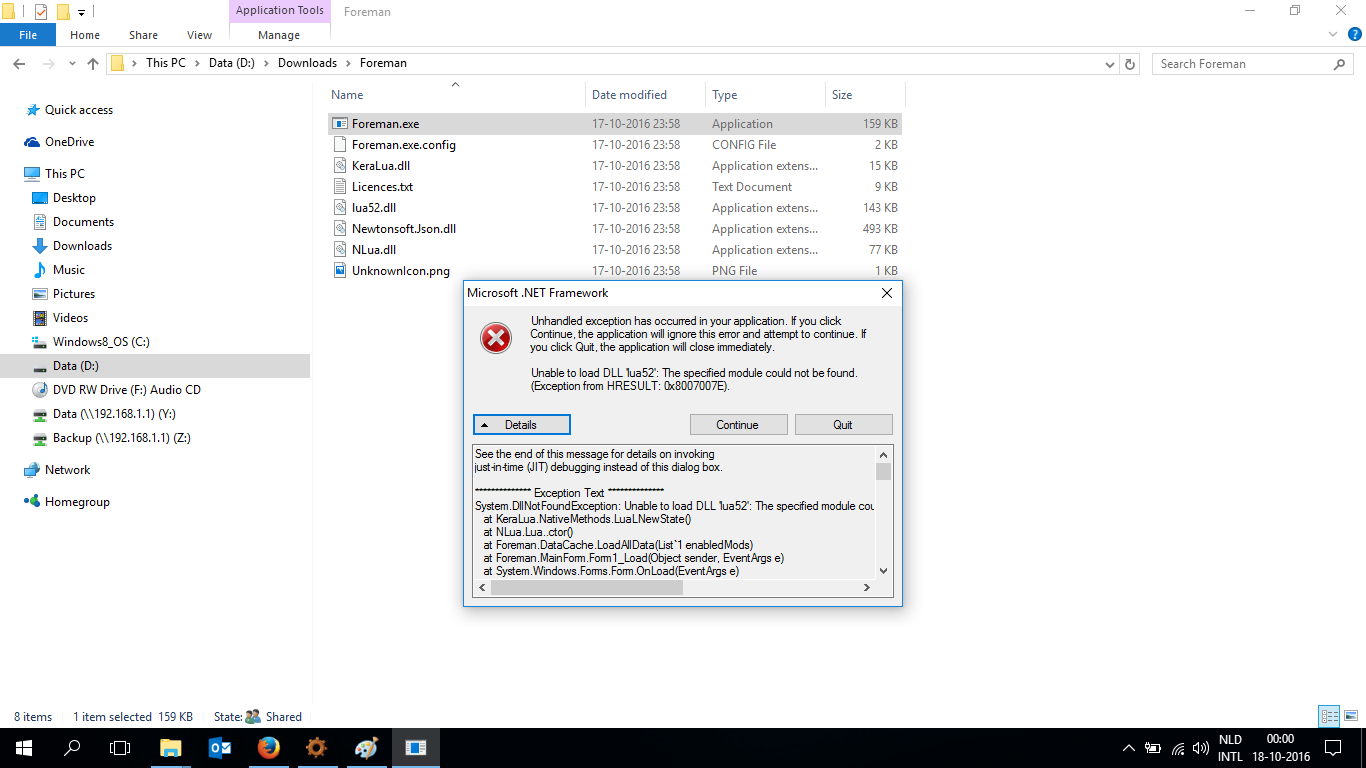Switch to the View ribbon tab
This screenshot has height=768, width=1366.
[x=199, y=35]
